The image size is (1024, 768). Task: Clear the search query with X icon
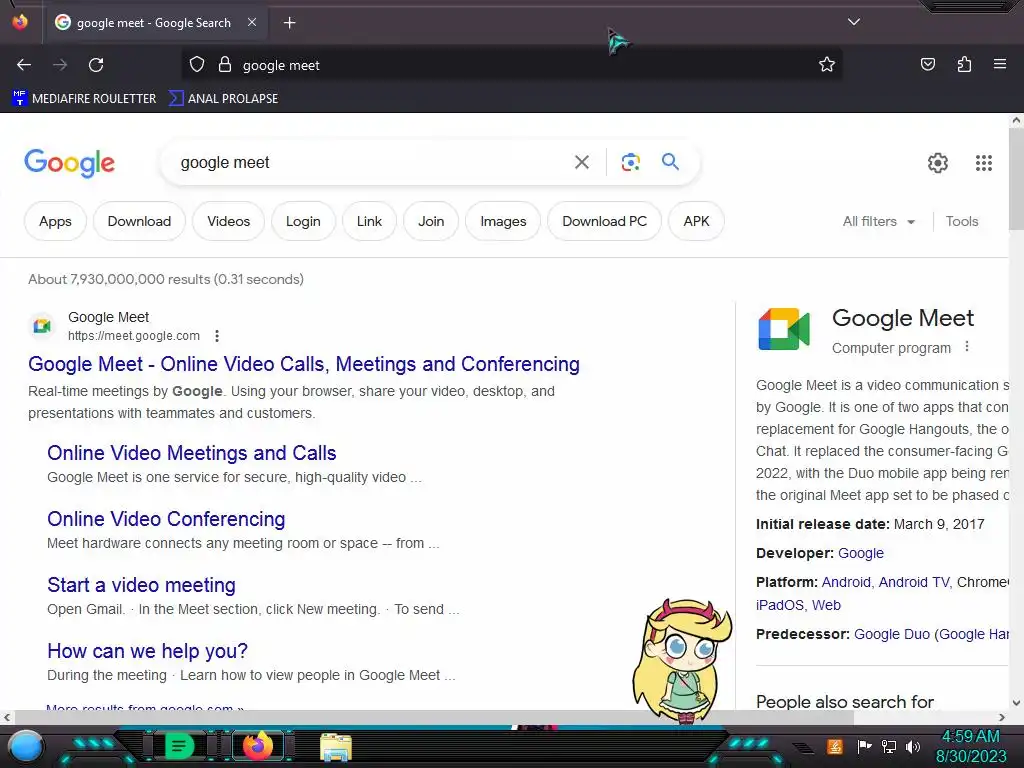tap(581, 162)
